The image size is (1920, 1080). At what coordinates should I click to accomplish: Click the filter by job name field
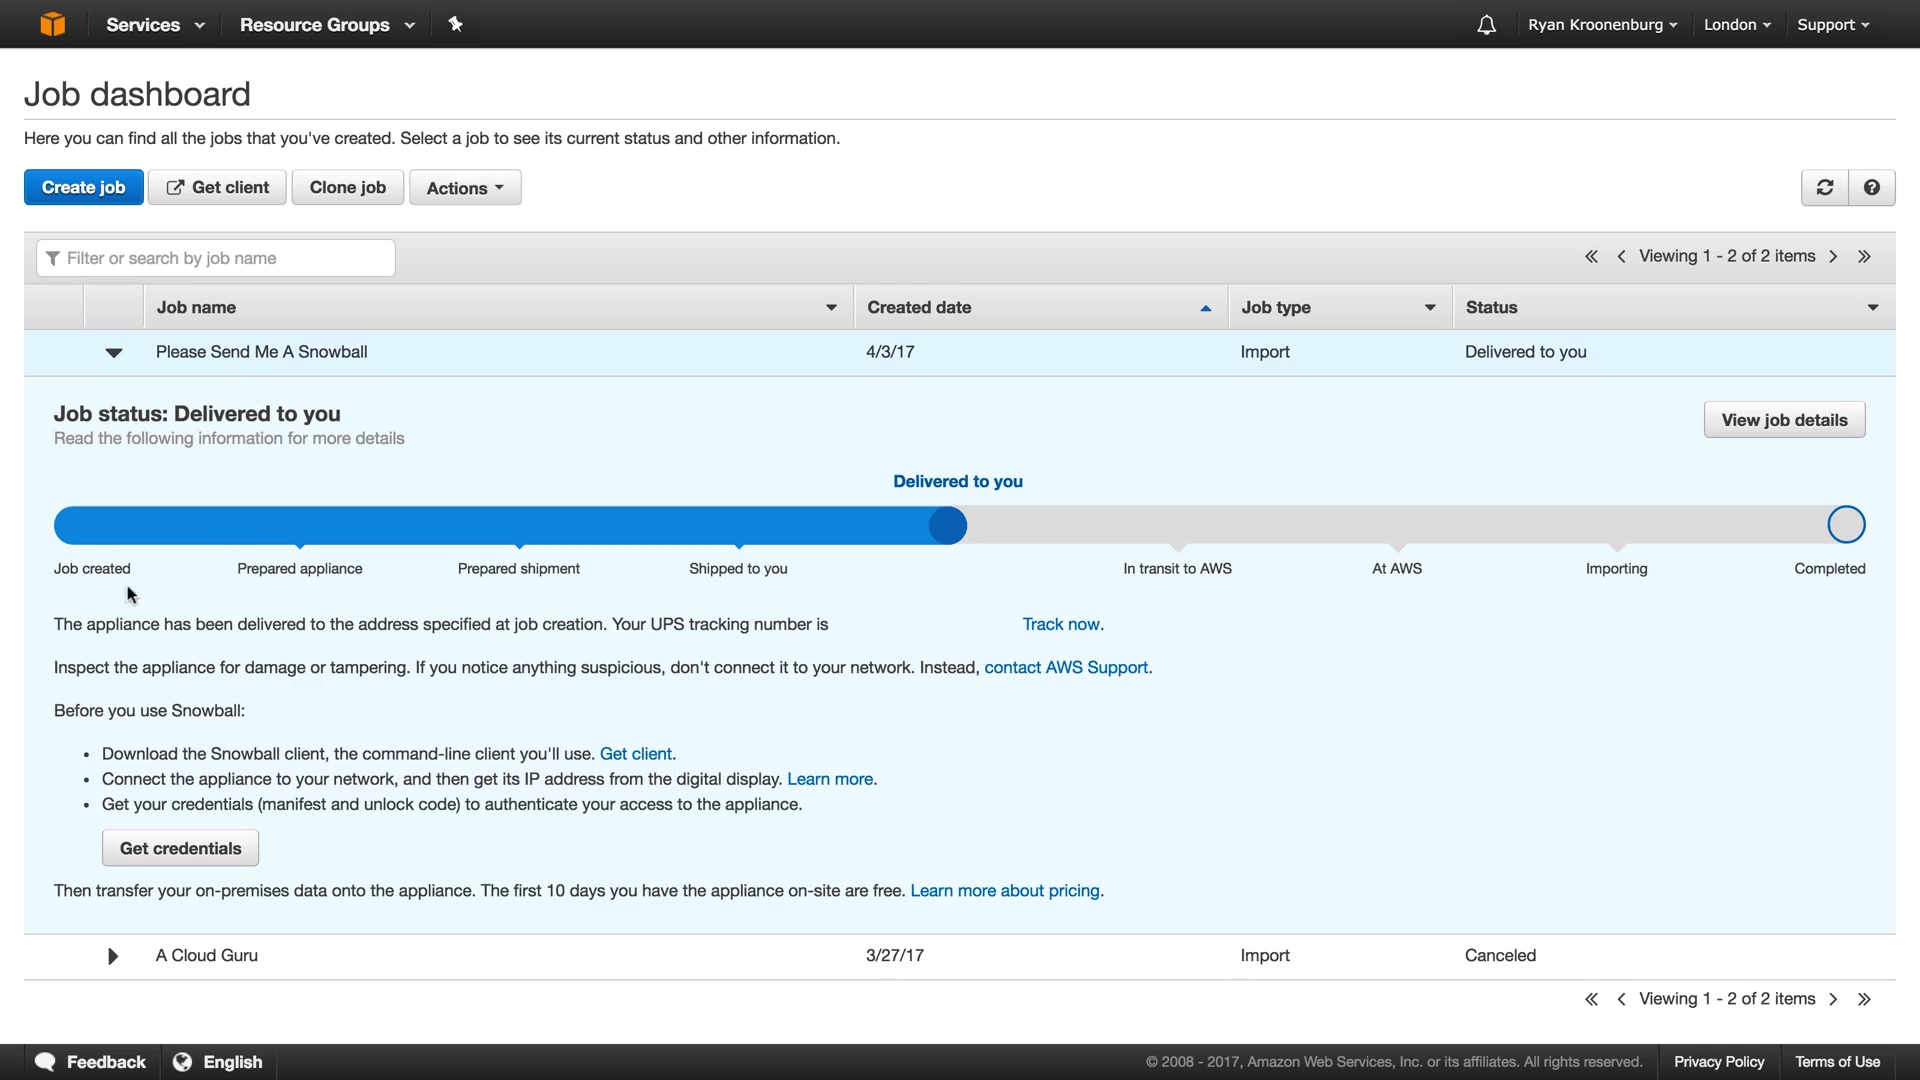click(216, 258)
